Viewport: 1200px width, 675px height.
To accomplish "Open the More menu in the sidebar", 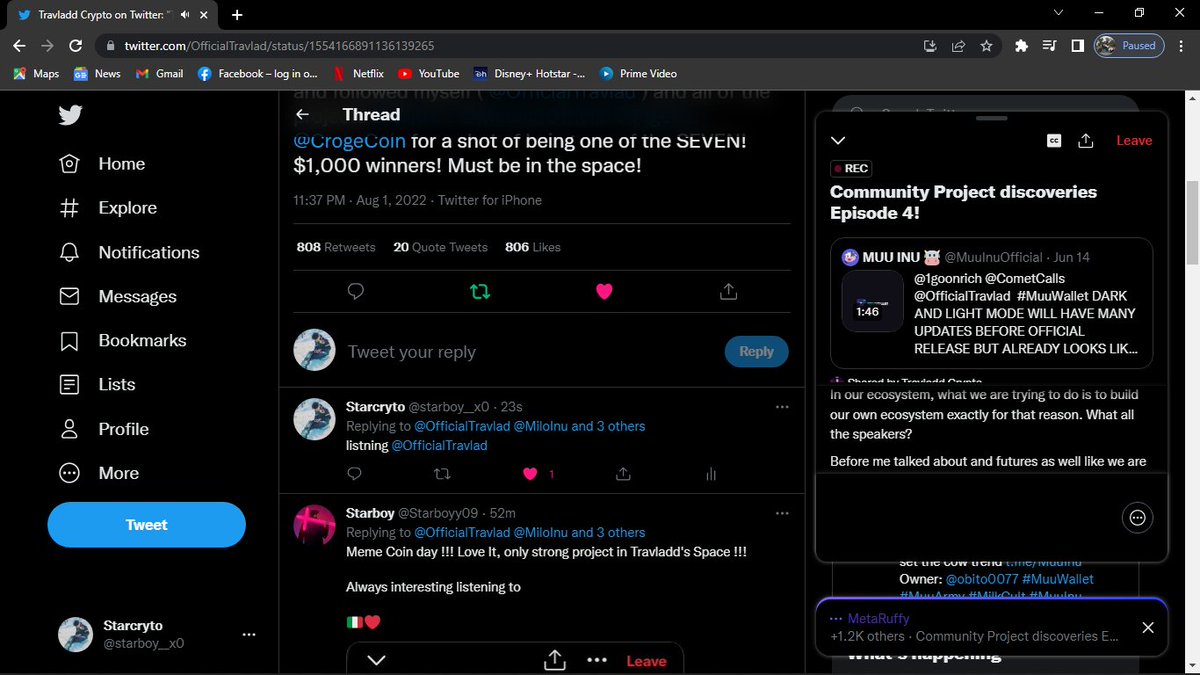I will coord(99,473).
